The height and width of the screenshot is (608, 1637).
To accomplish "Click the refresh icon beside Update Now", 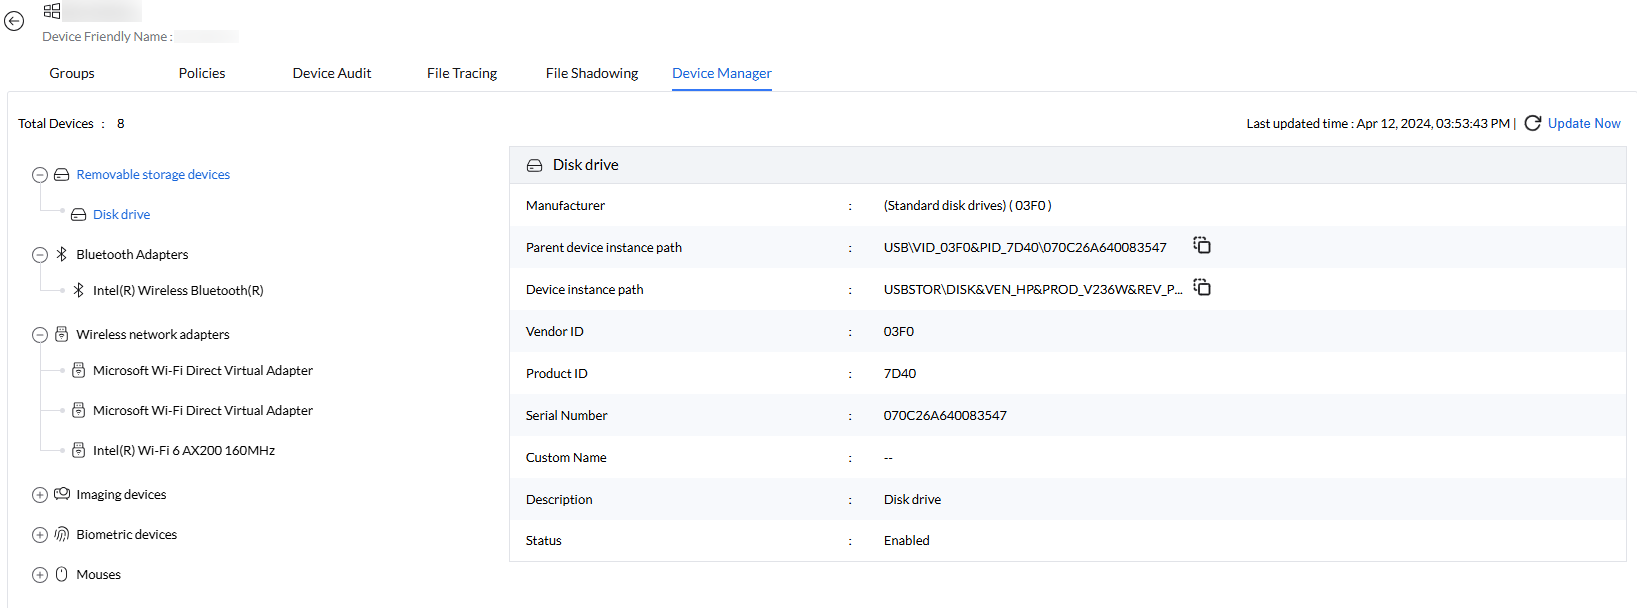I will [x=1532, y=123].
